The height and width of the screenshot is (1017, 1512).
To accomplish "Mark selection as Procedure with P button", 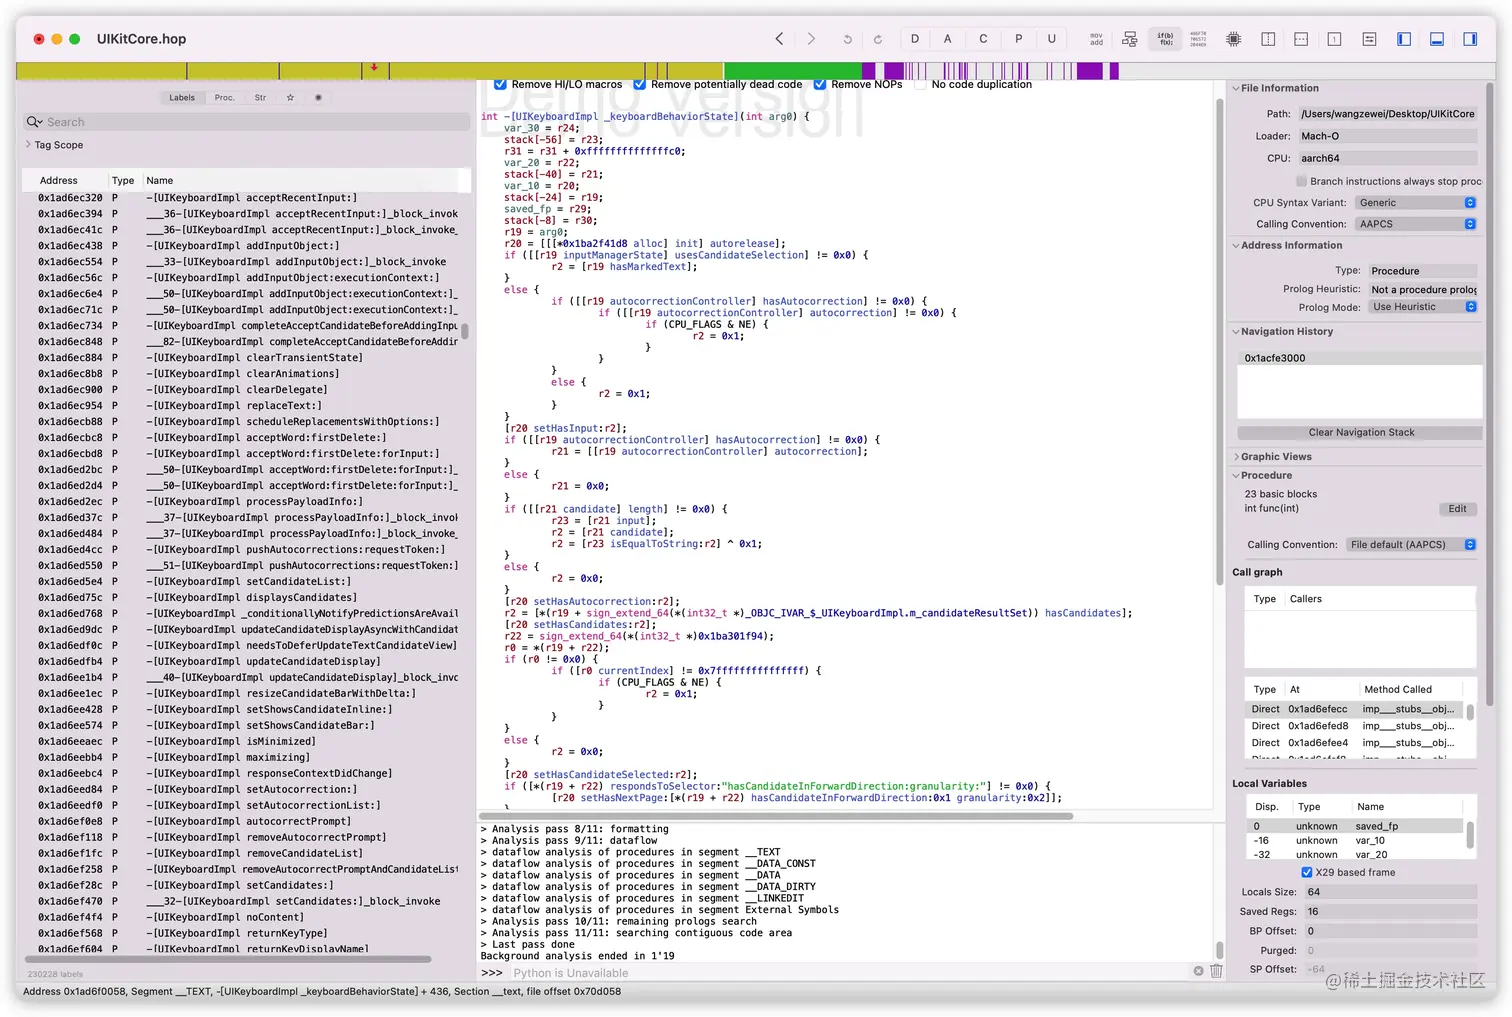I will [1018, 39].
